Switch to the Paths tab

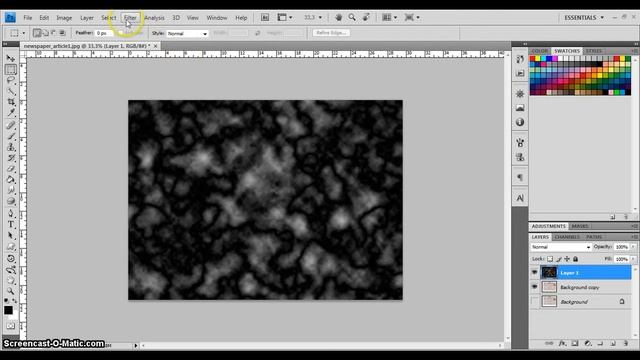pyautogui.click(x=594, y=237)
